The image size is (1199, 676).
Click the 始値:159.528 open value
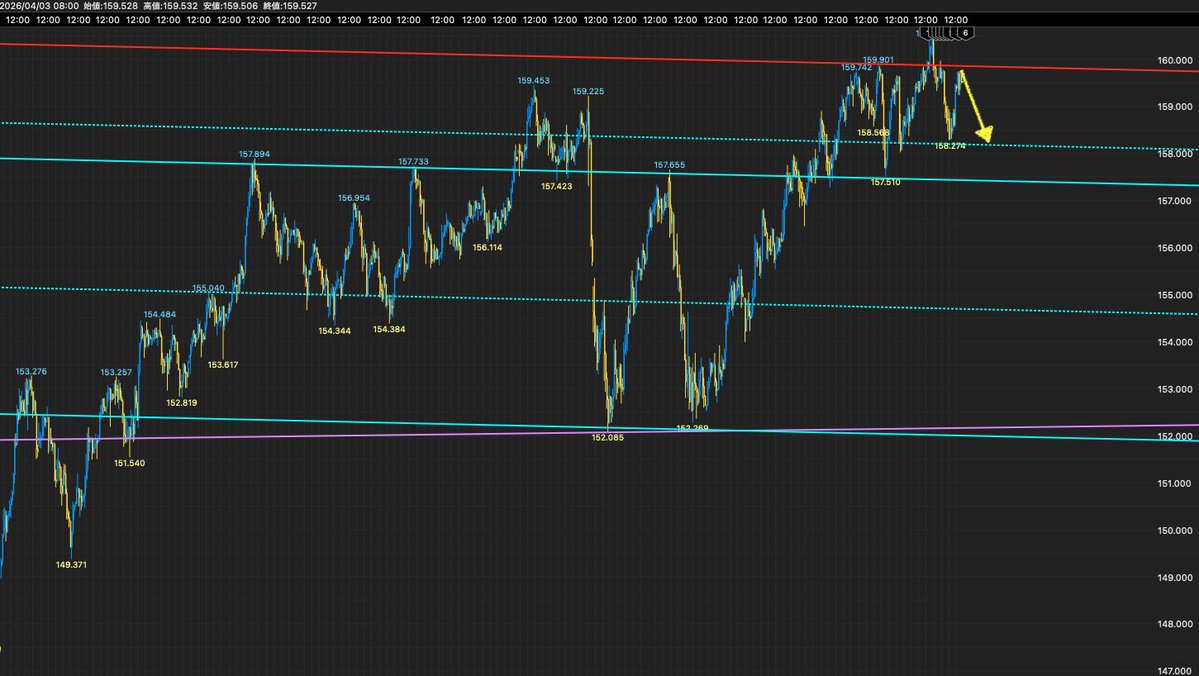pos(110,5)
